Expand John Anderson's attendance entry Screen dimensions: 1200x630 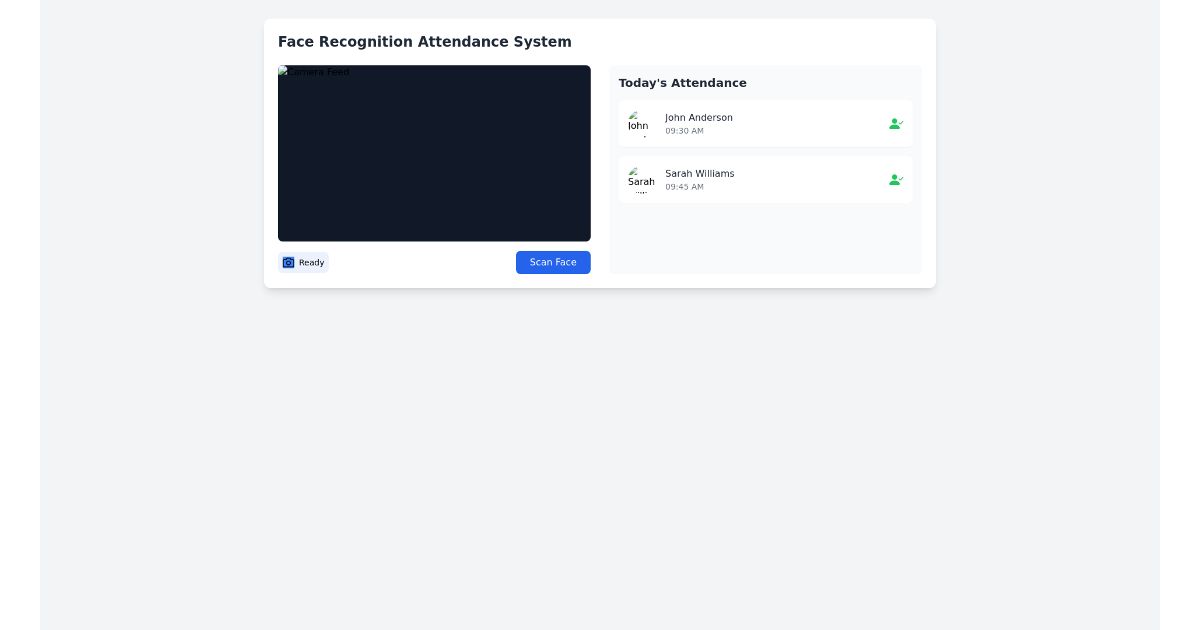765,123
